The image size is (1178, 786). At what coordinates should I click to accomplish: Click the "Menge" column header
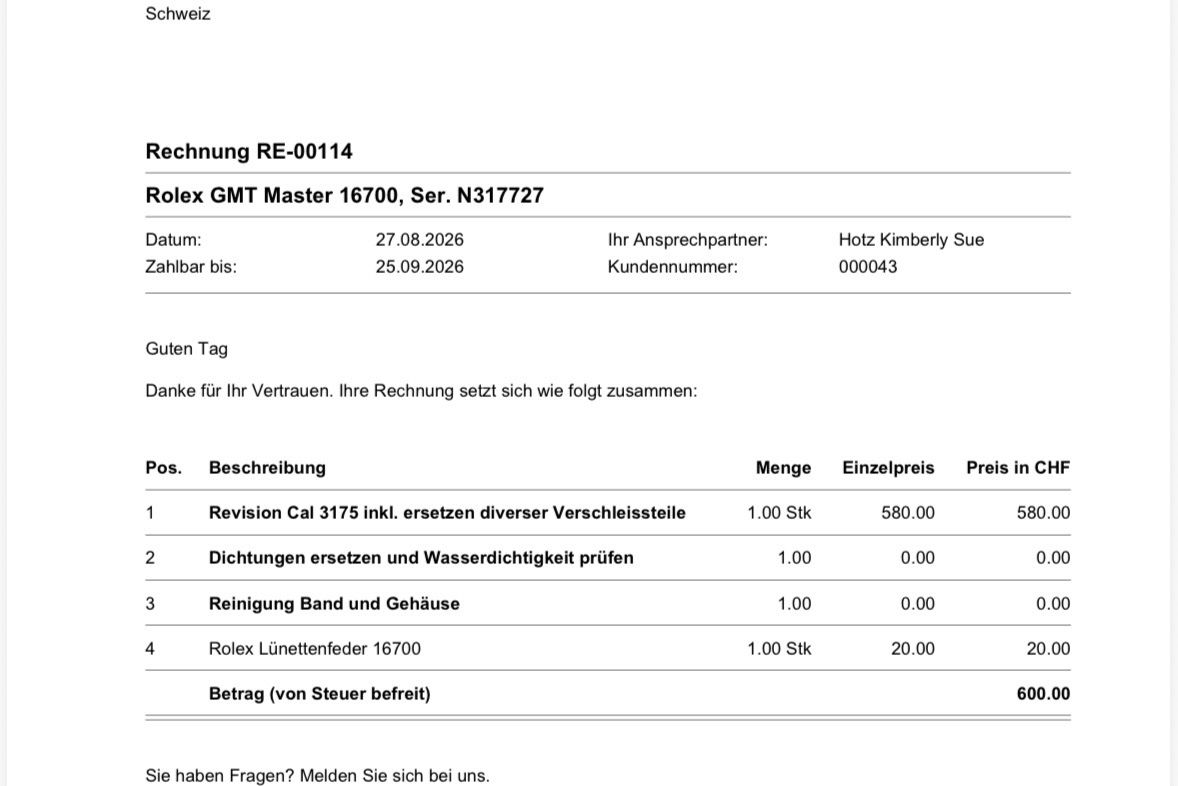coord(783,468)
